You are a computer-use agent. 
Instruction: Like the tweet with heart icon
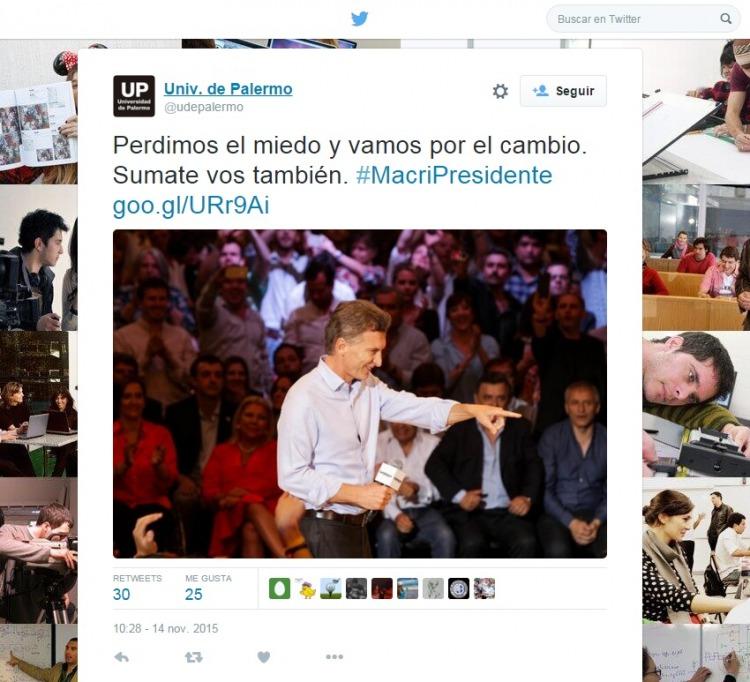tap(264, 657)
